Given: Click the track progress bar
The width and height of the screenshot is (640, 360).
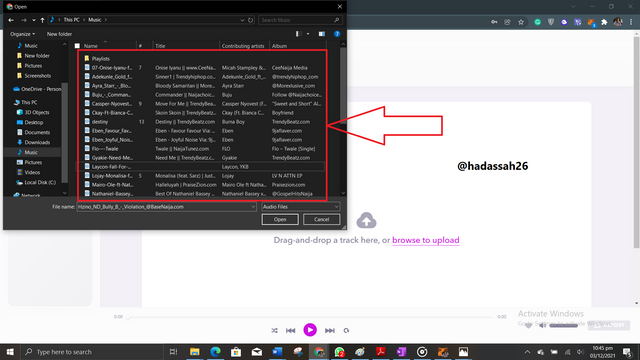Looking at the screenshot, I should [310, 317].
